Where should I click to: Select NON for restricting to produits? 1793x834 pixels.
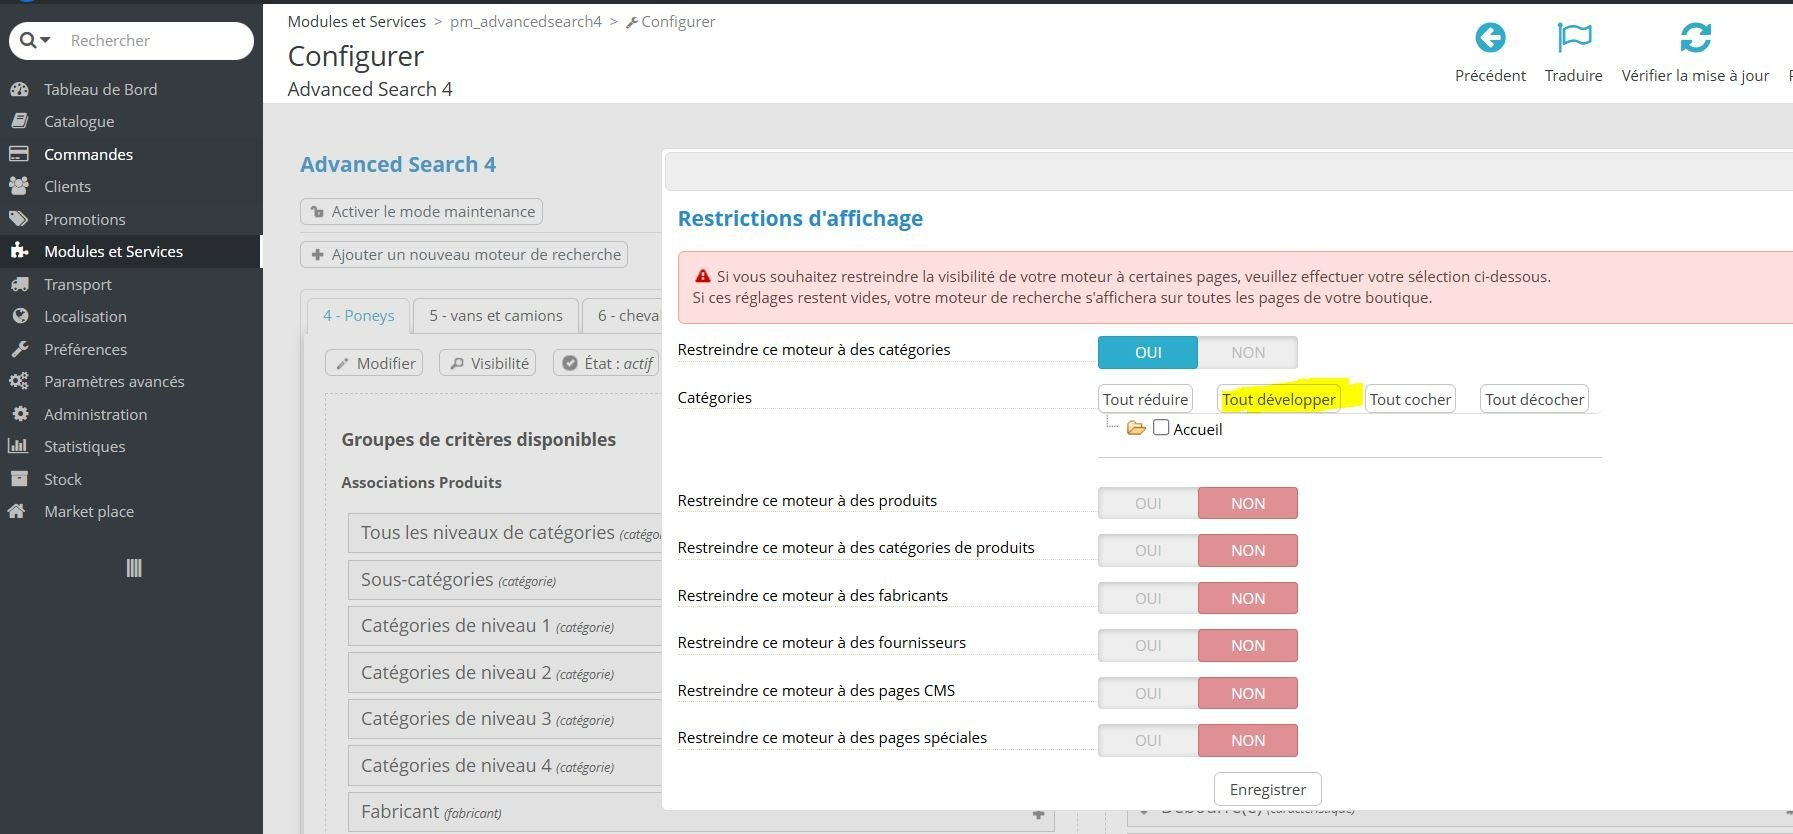pos(1248,504)
